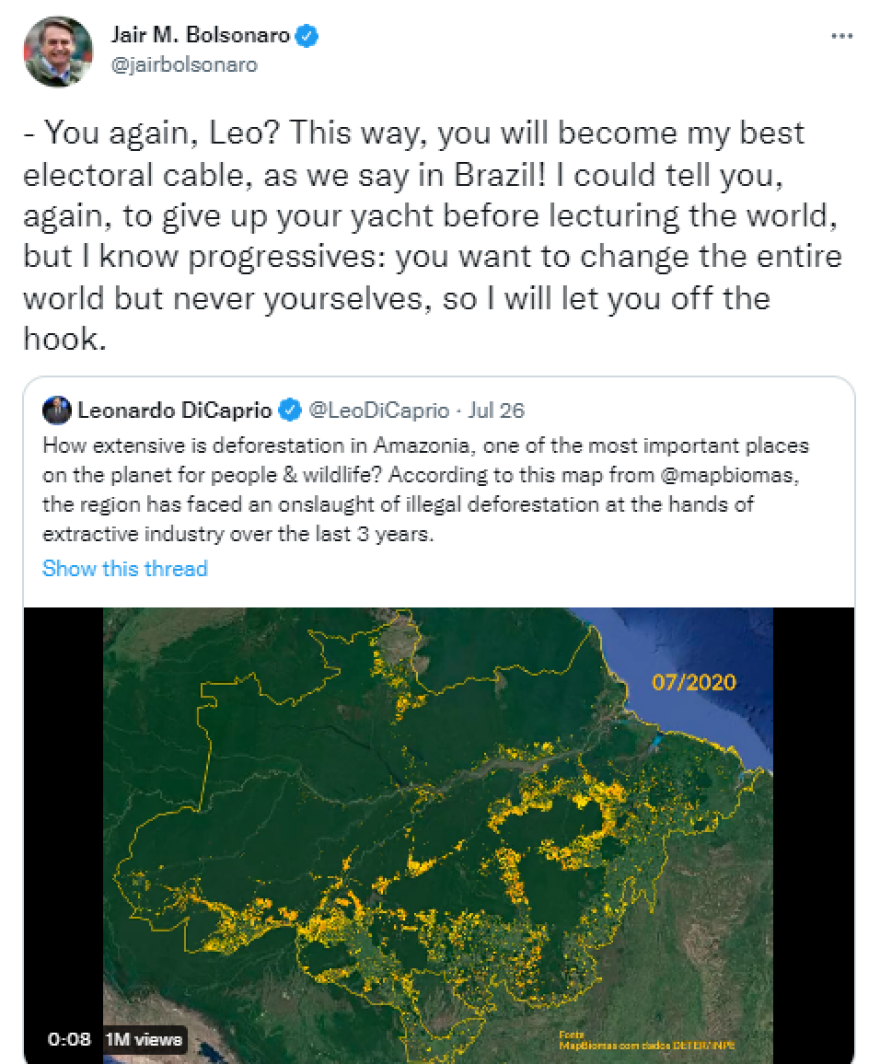Open the three-dot more options menu
The image size is (880, 1064).
842,36
